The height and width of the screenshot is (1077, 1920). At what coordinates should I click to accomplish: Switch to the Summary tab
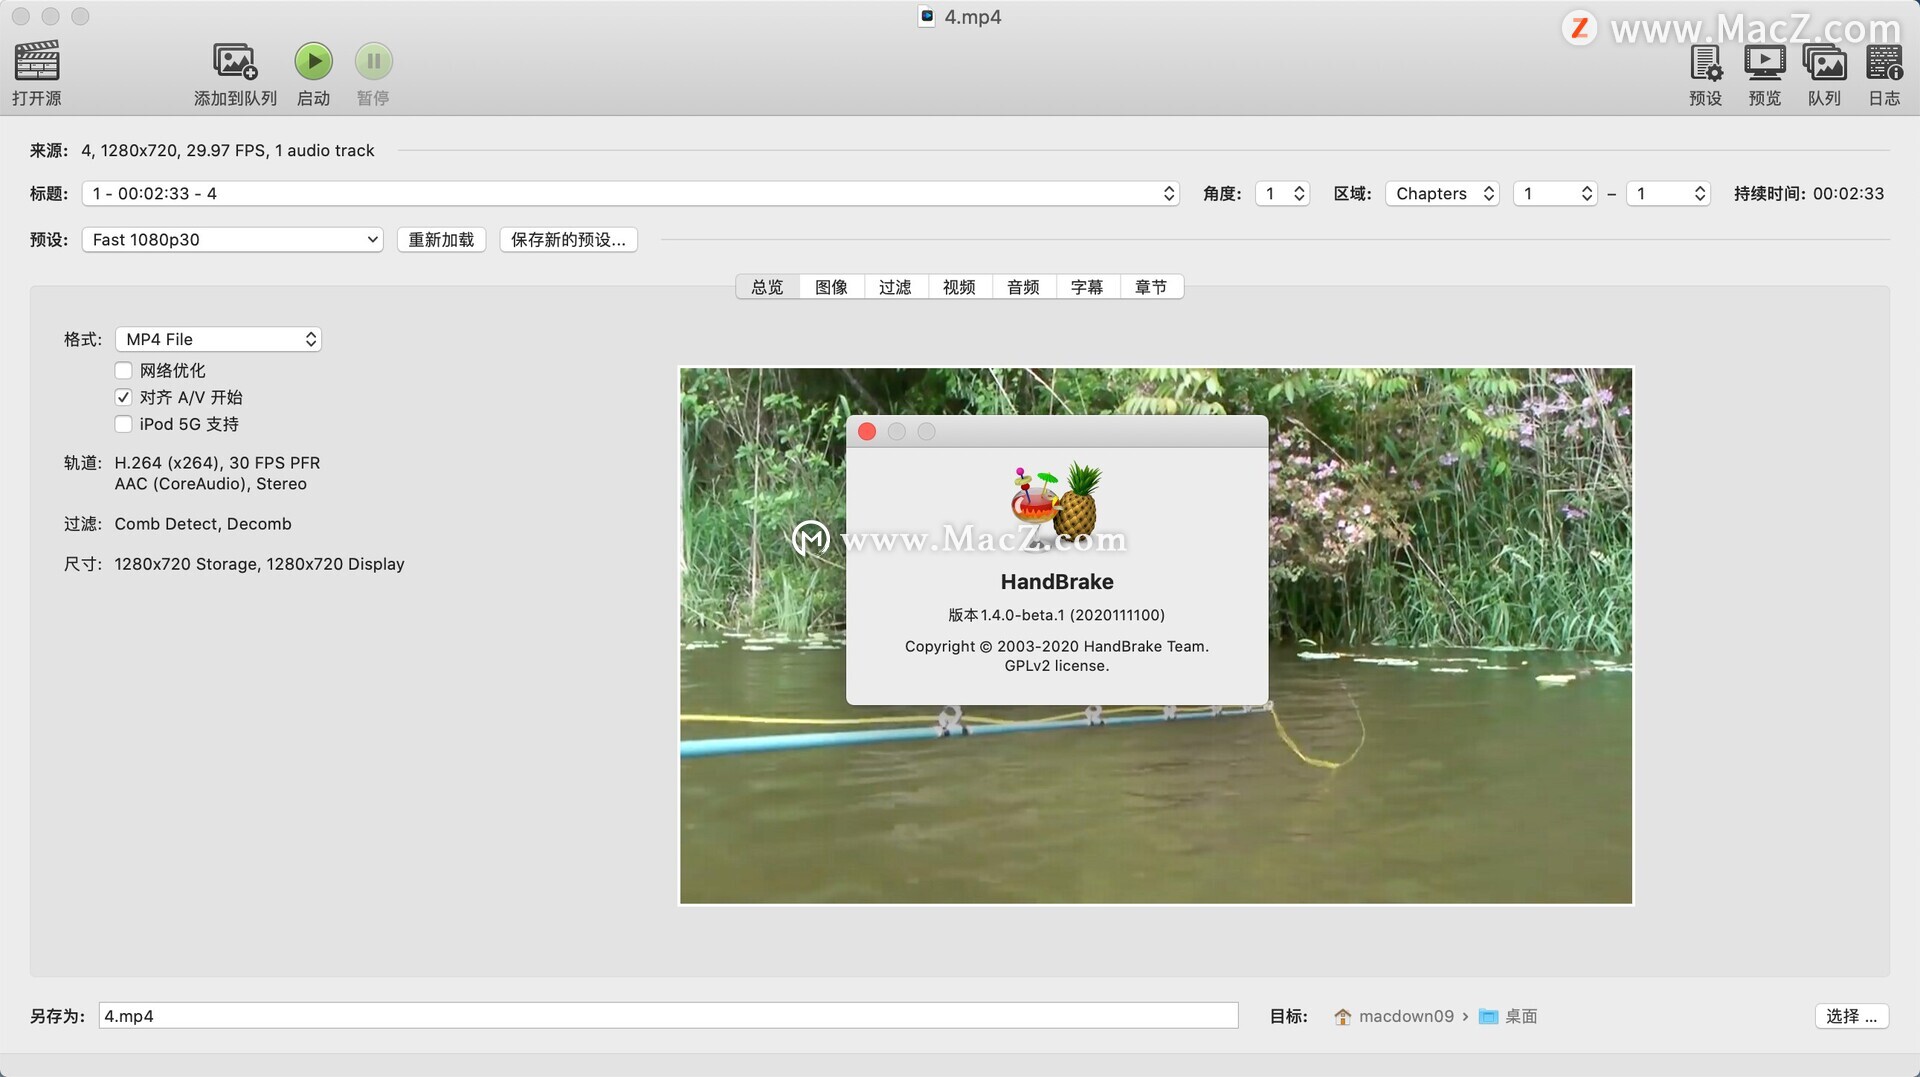coord(767,287)
